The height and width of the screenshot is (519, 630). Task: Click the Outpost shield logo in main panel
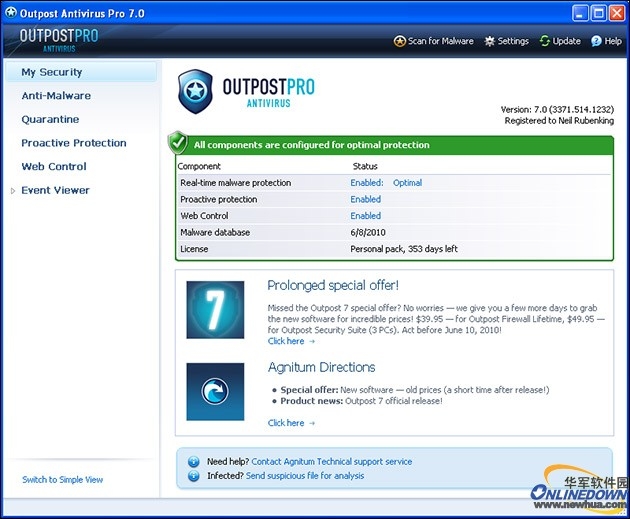(195, 92)
